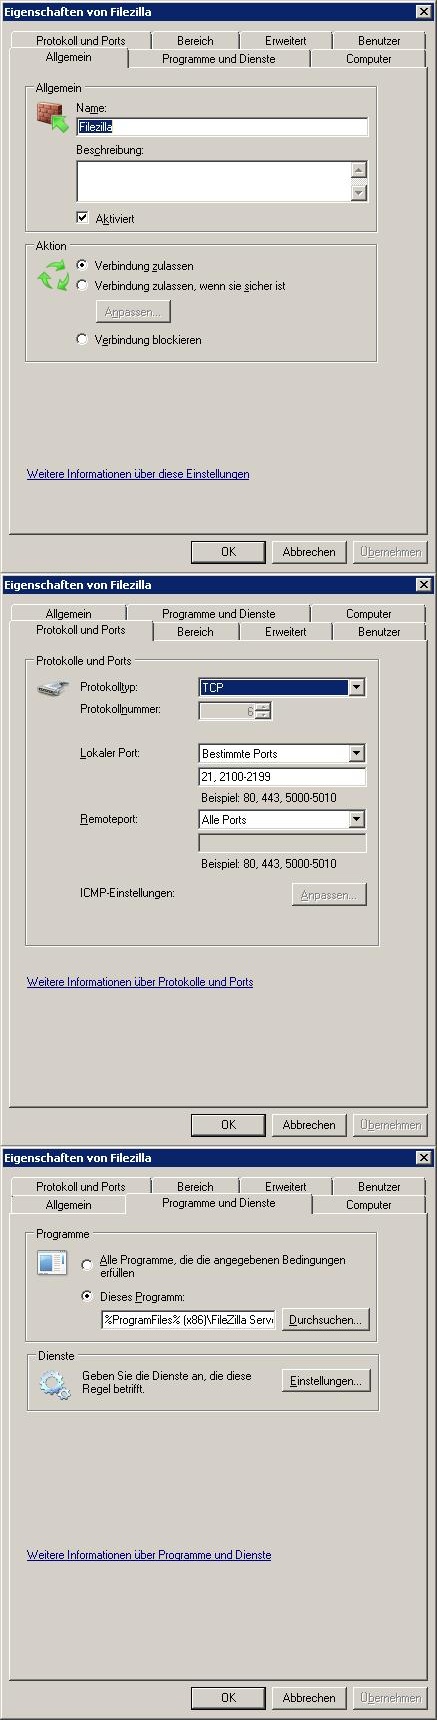
Task: Open Benutzer tab in the Allgemein view window
Action: (x=379, y=40)
